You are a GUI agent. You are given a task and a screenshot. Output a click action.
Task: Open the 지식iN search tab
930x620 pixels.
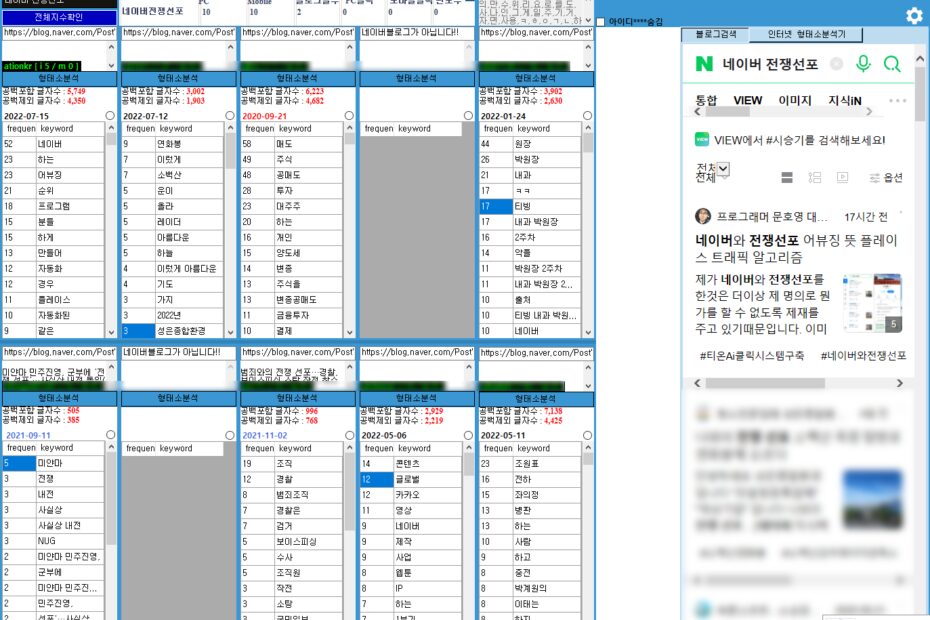[845, 100]
